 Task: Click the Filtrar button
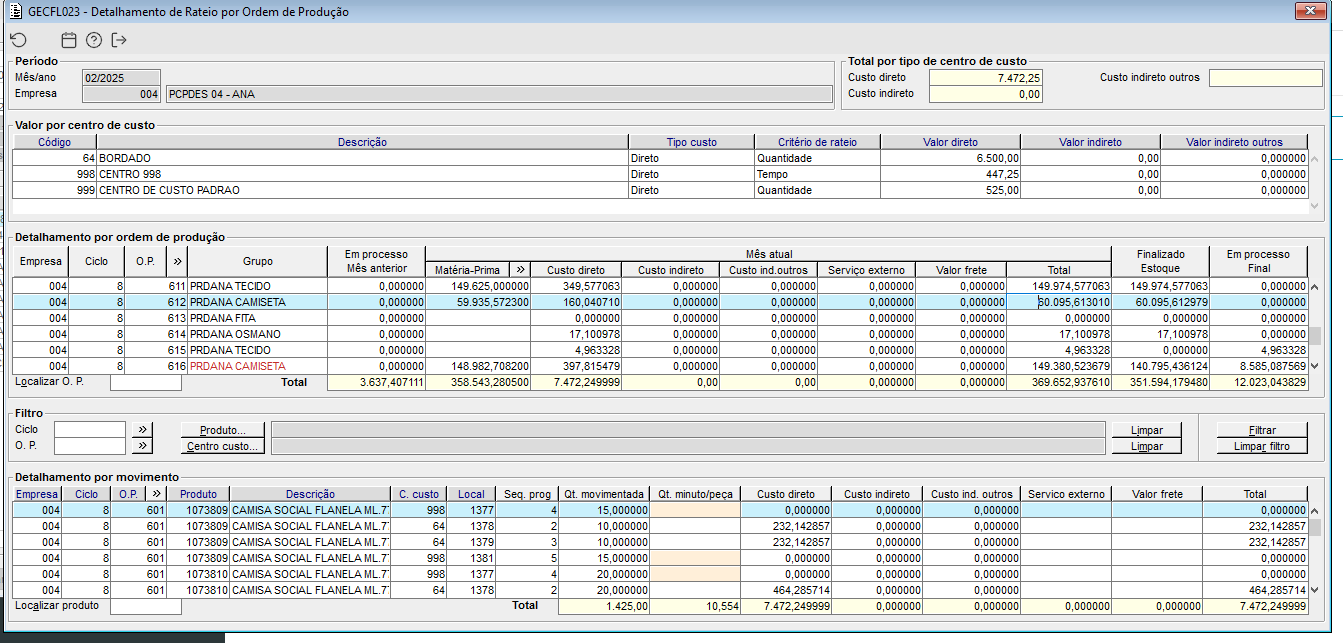(1261, 430)
